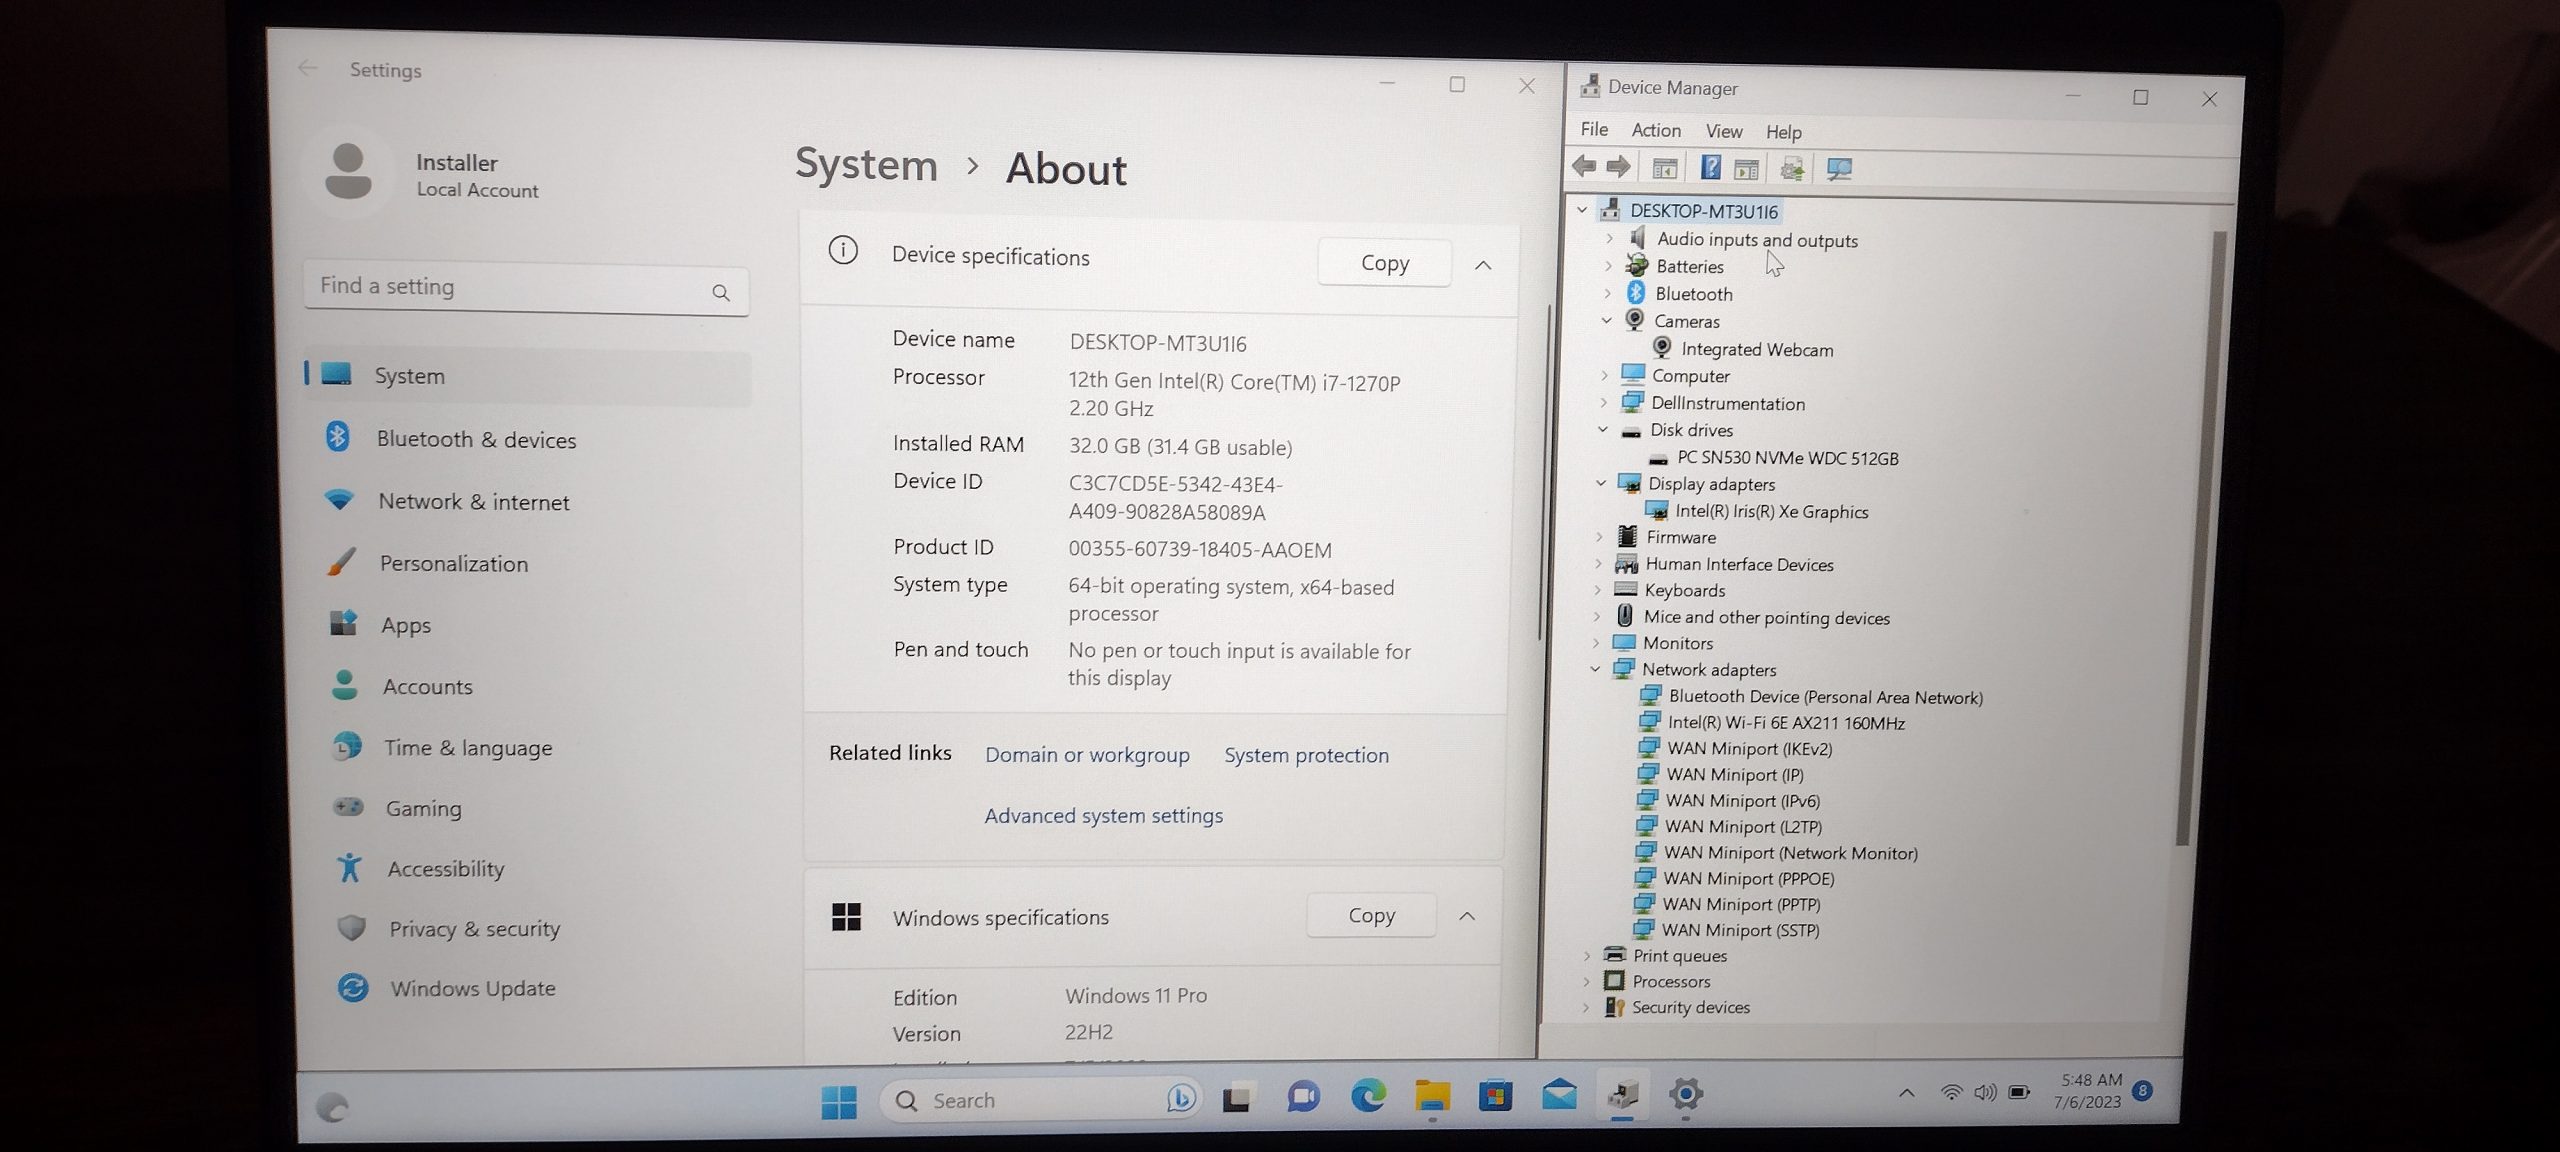This screenshot has height=1152, width=2560.
Task: Open the File menu in Device Manager
Action: pos(1594,129)
